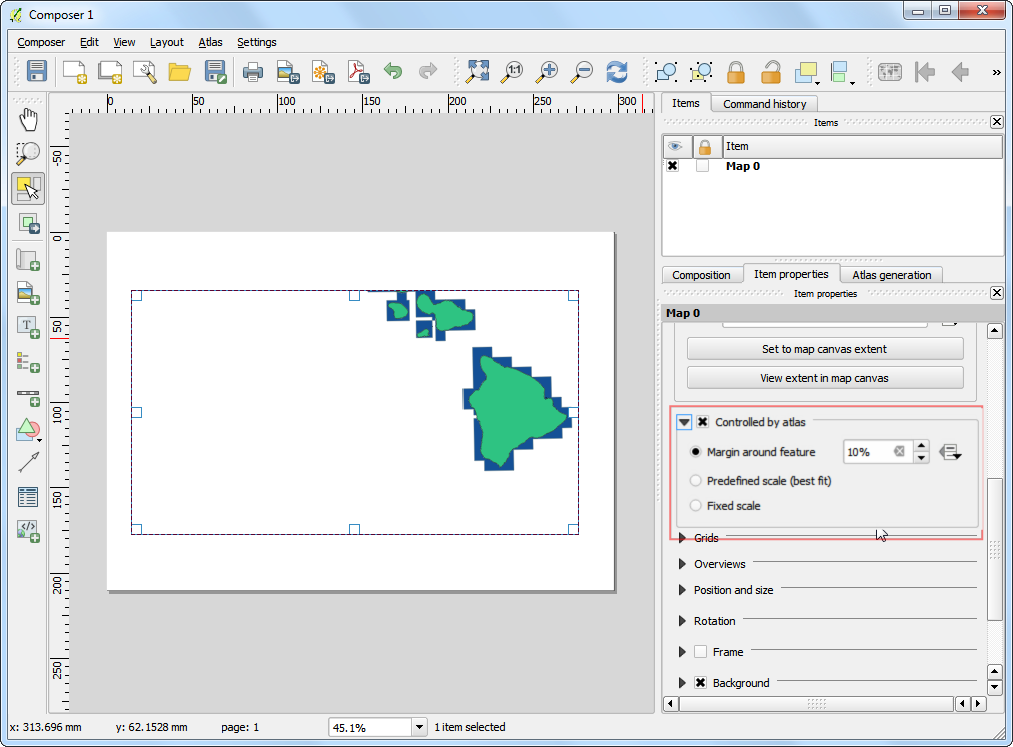Activate Select/Move item tool
This screenshot has width=1013, height=747.
point(28,189)
